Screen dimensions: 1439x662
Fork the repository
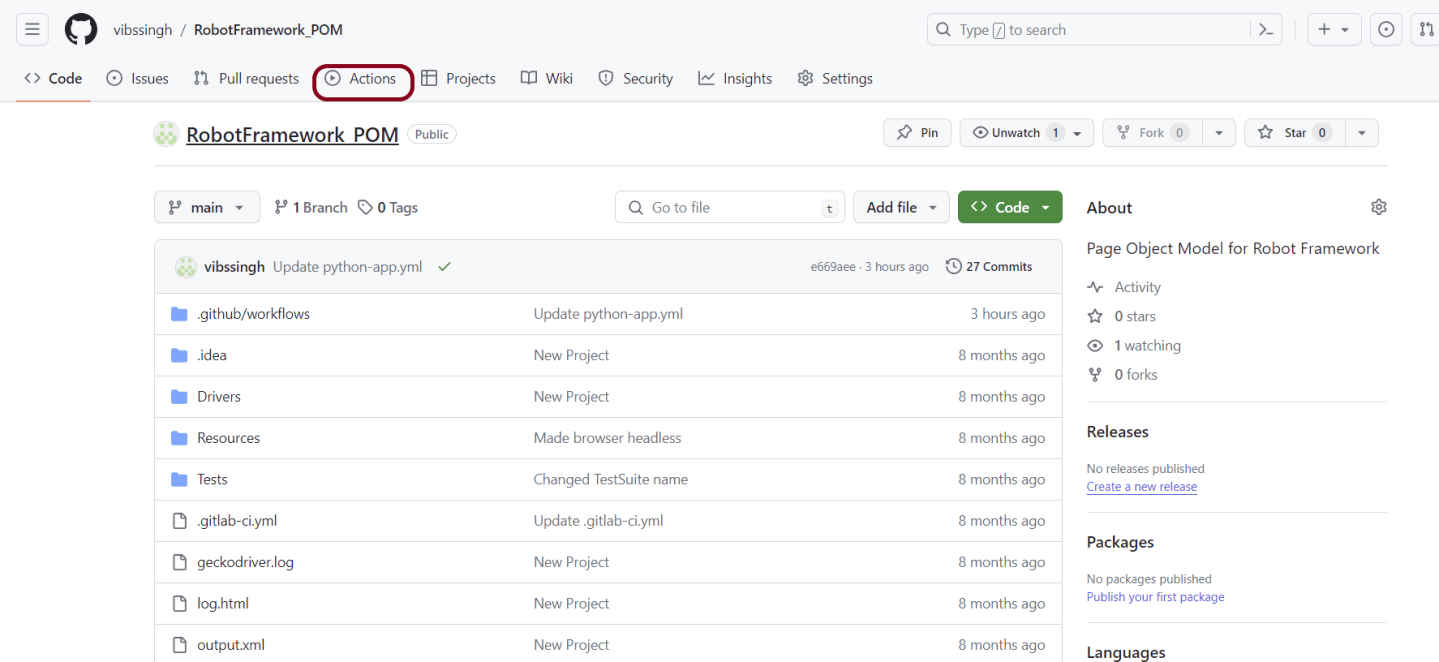[x=1152, y=133]
